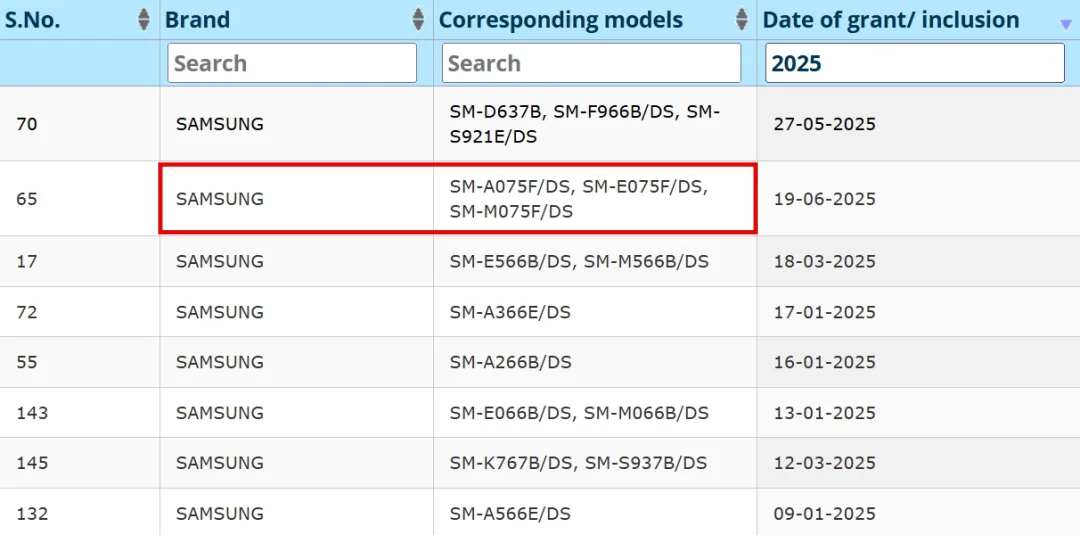The image size is (1080, 535).
Task: Focus the Brand search box
Action: click(292, 63)
